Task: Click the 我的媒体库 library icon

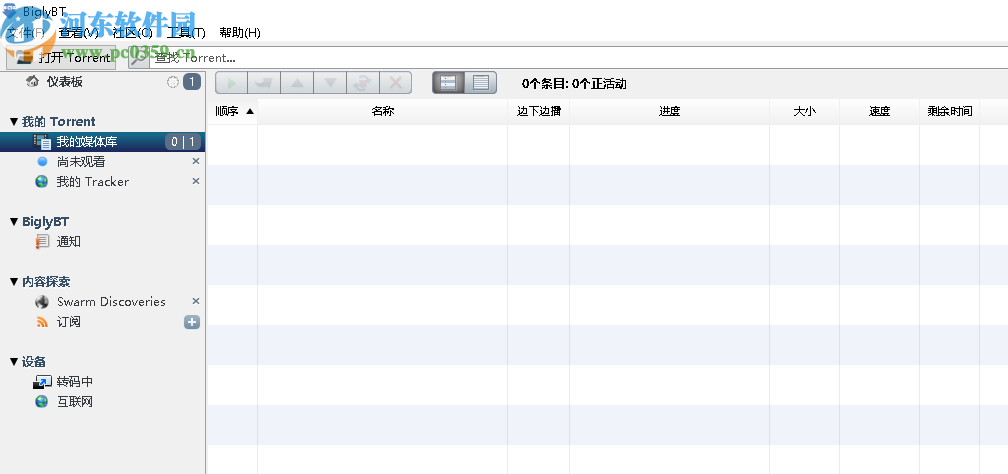Action: click(x=42, y=141)
